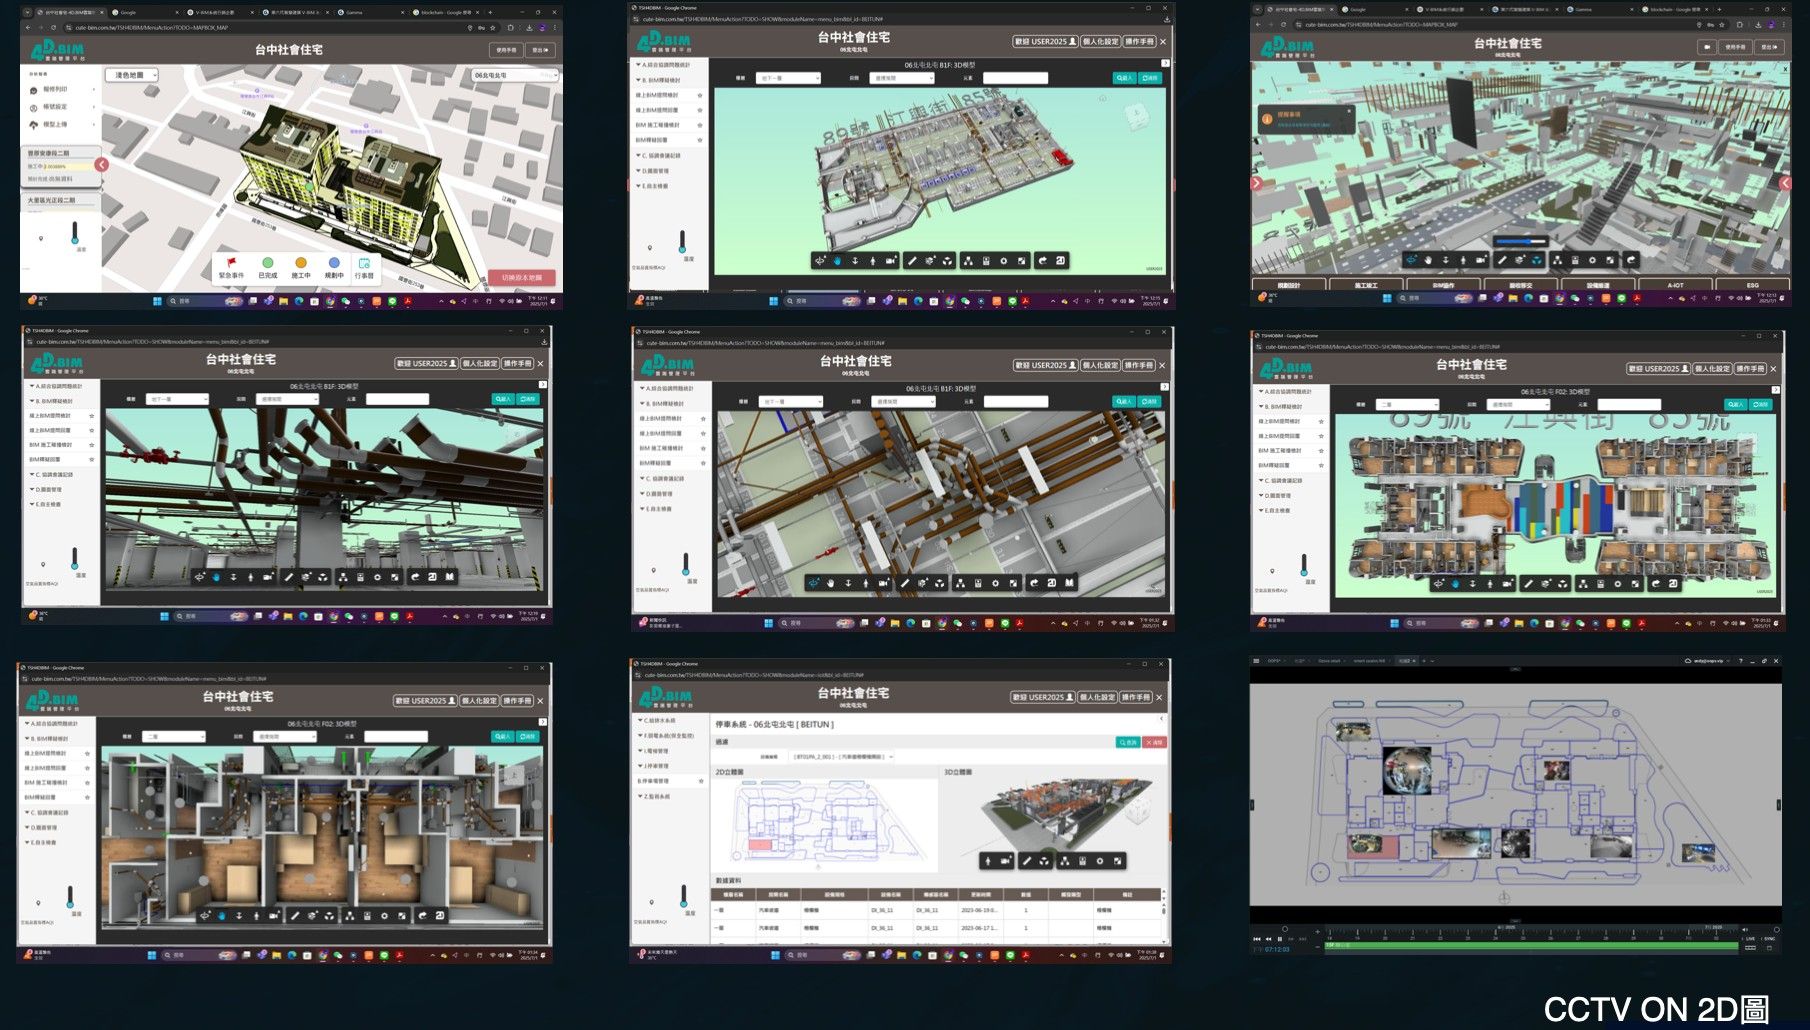Click the red clear button in parking window
The image size is (1810, 1030).
(1154, 742)
